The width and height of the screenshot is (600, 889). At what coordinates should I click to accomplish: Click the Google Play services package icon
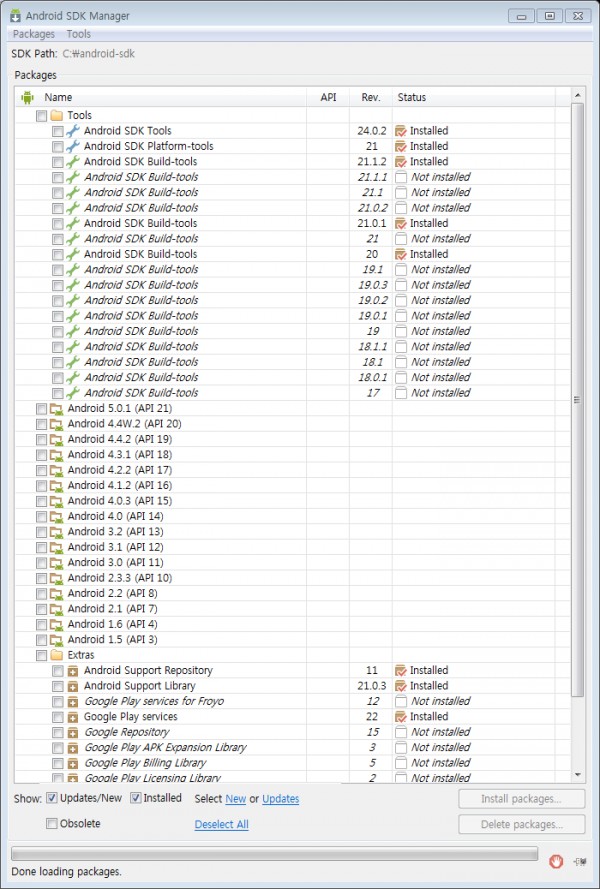tap(73, 717)
